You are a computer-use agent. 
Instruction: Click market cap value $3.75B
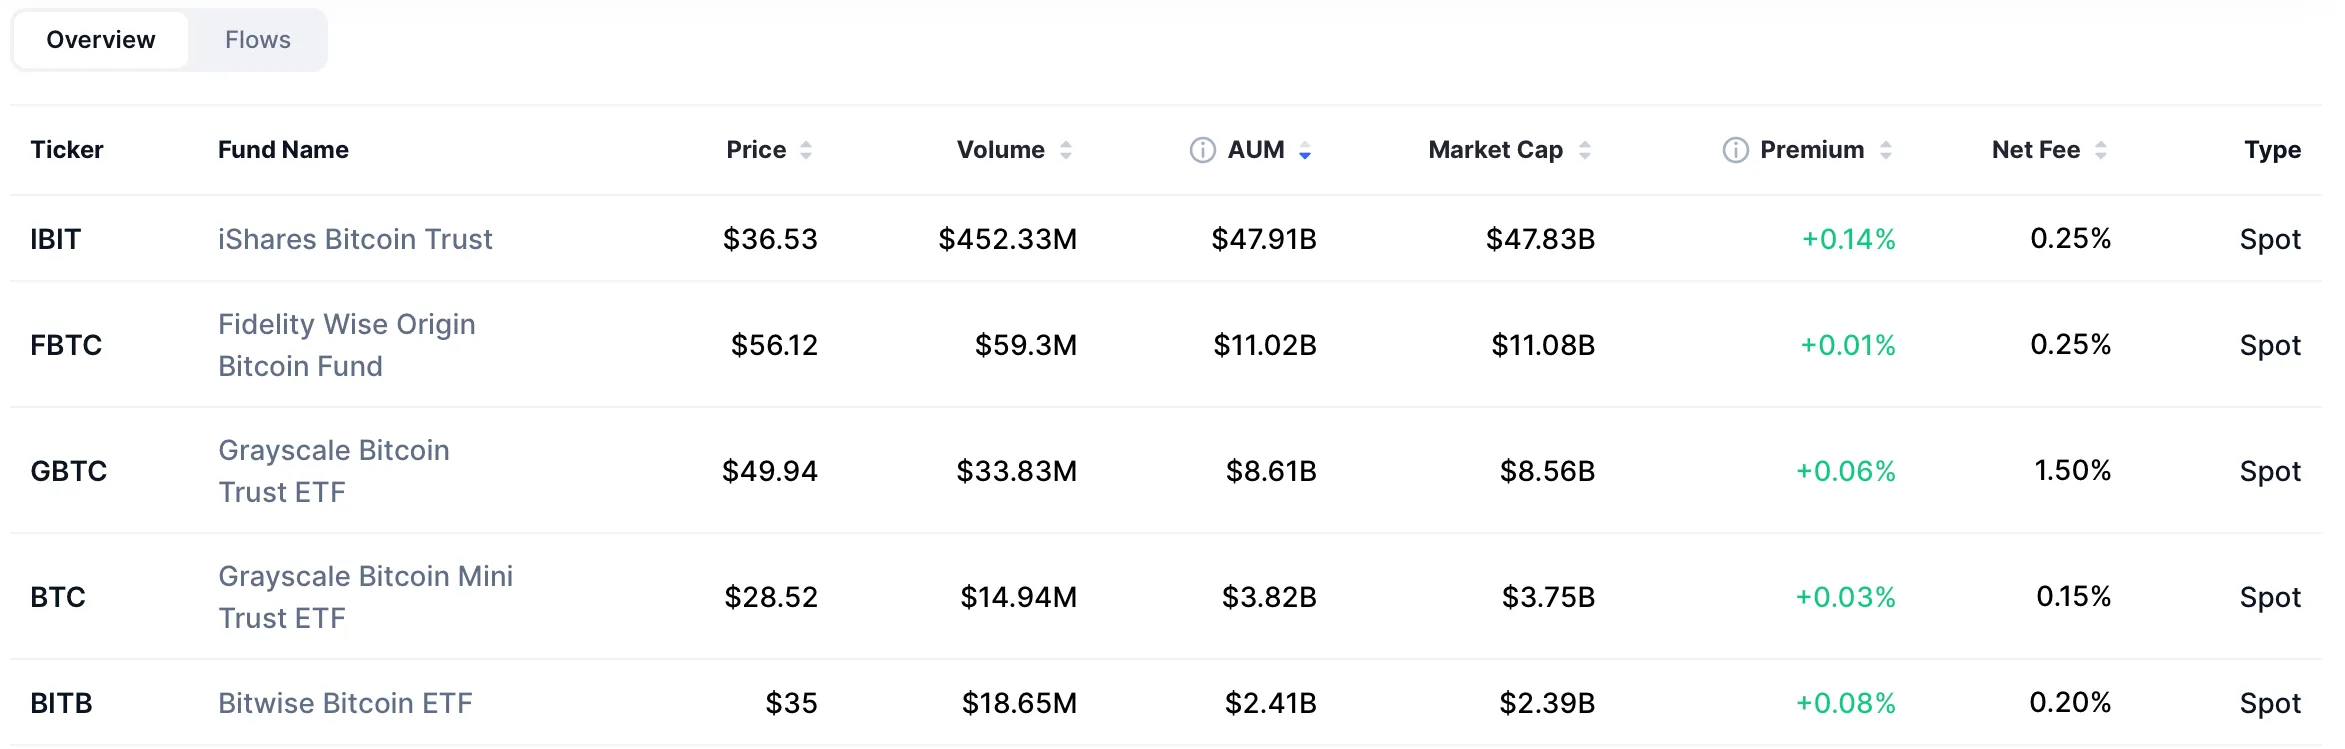coord(1548,597)
